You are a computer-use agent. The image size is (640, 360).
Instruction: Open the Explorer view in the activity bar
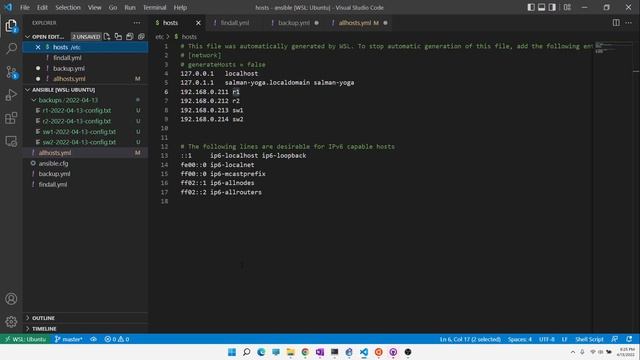point(11,26)
